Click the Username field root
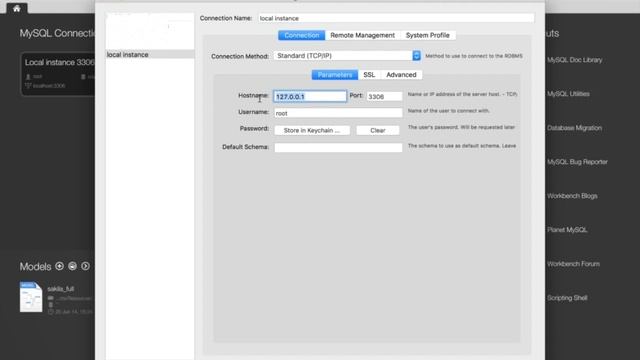 click(x=338, y=113)
